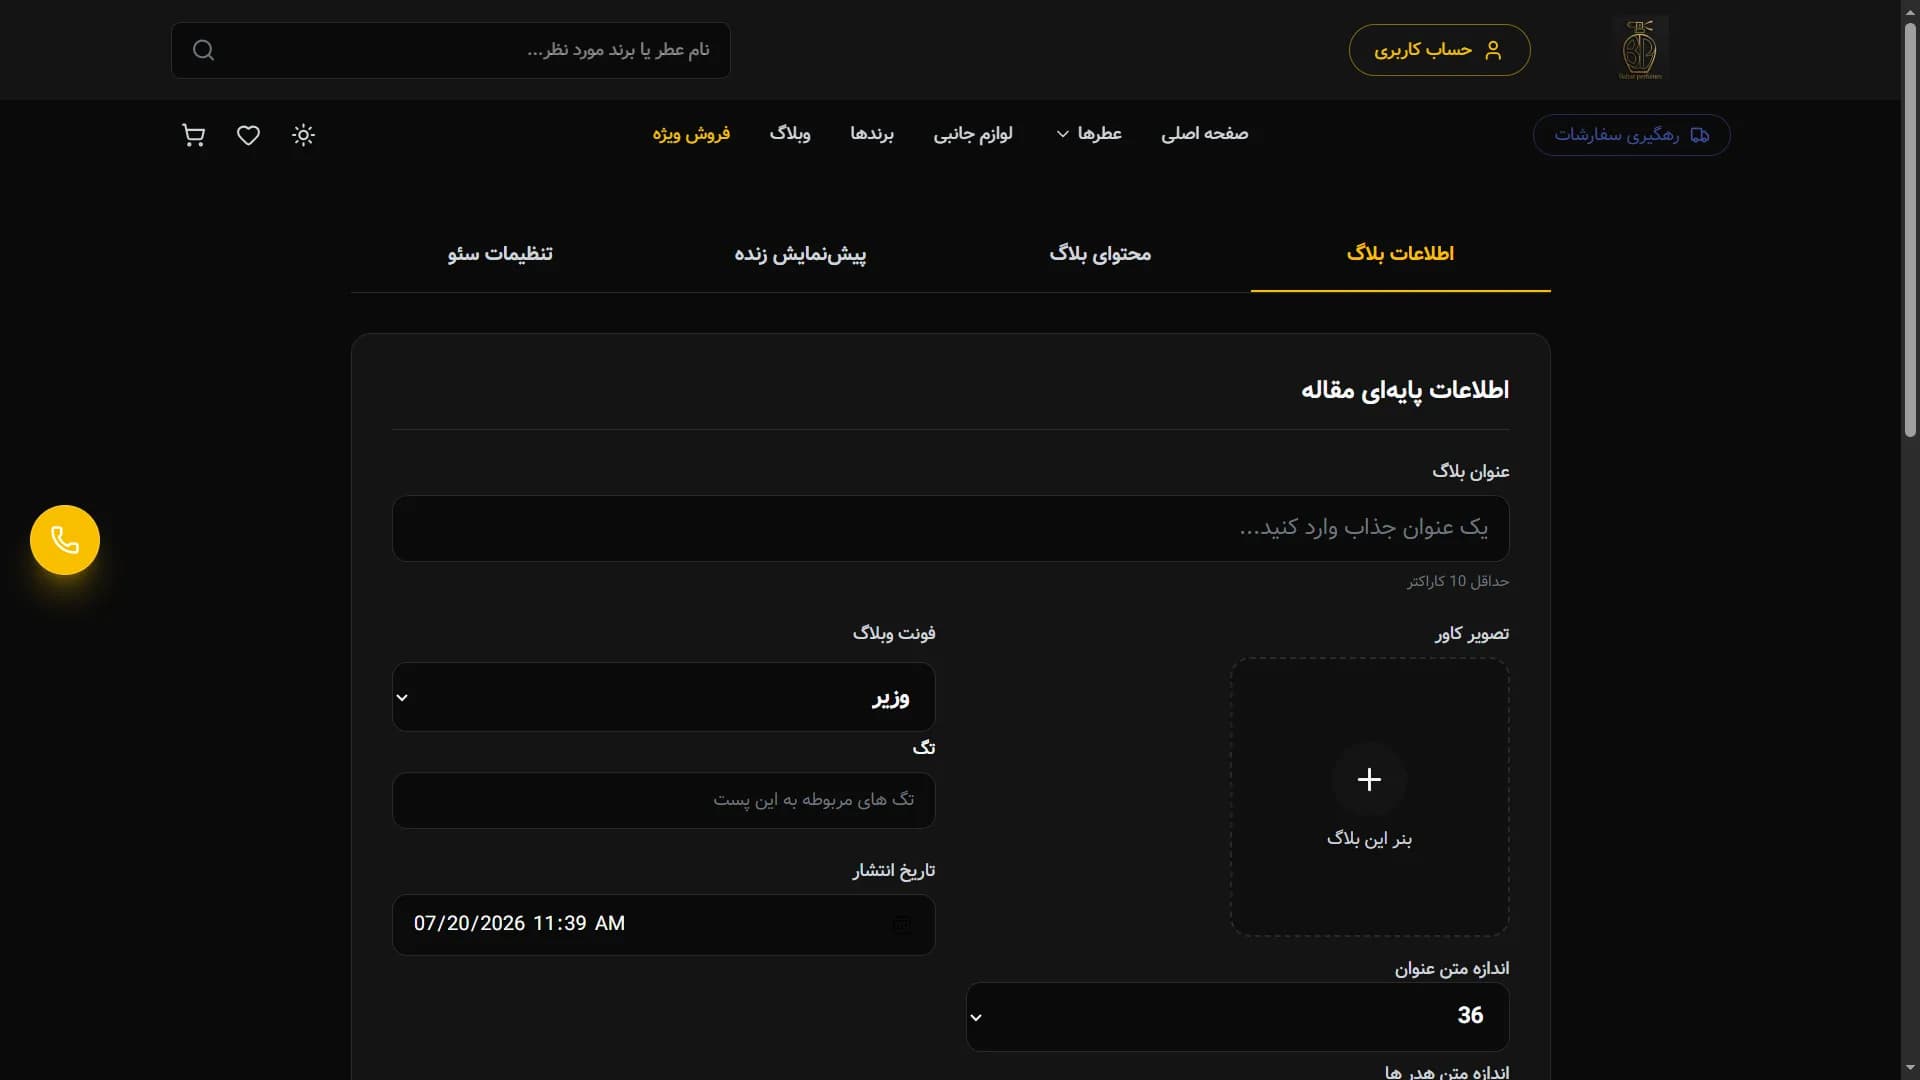Open favorites heart icon
Image resolution: width=1920 pixels, height=1080 pixels.
[x=248, y=135]
